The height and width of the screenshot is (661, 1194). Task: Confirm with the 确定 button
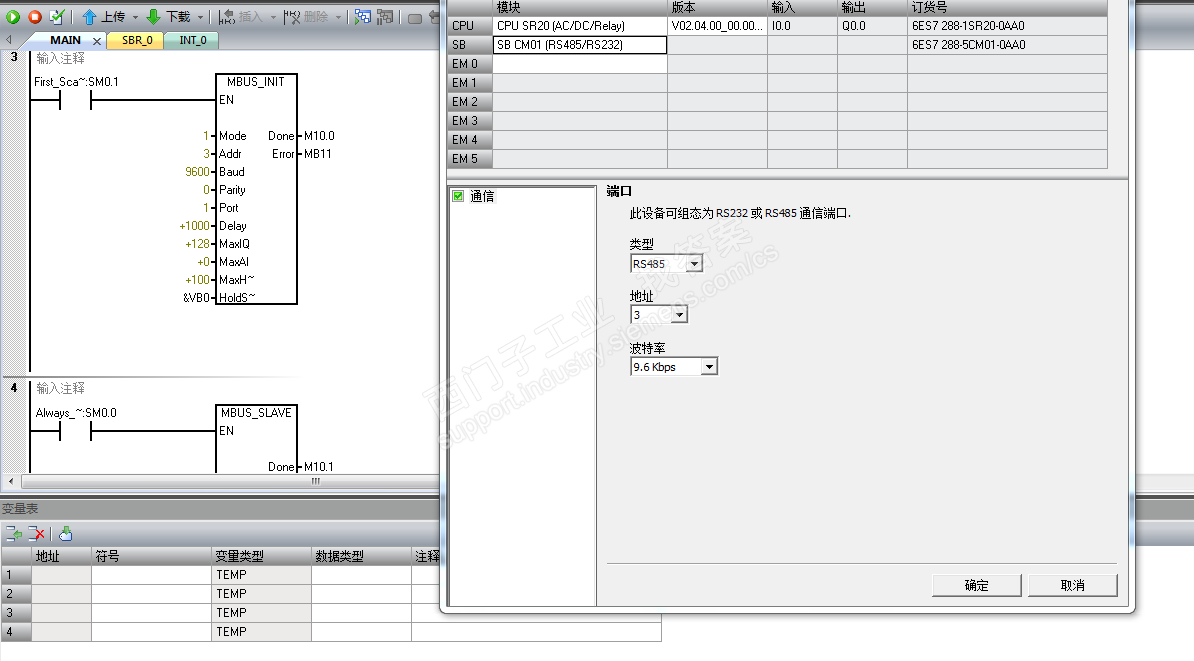coord(976,586)
